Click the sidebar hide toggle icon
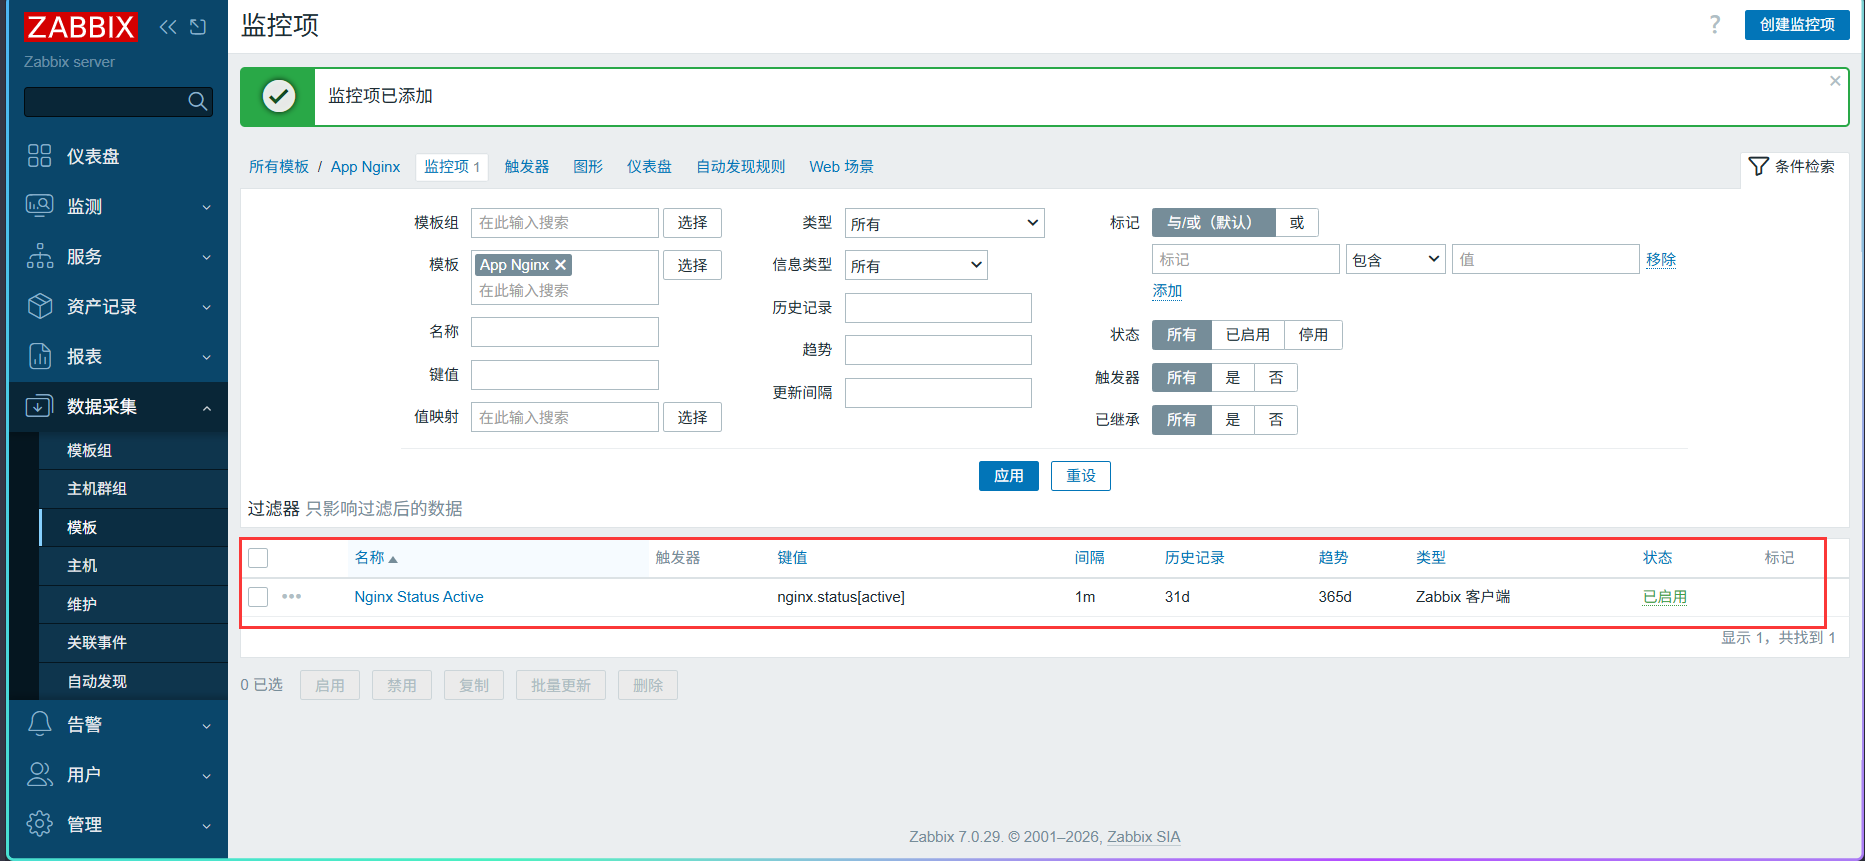Image resolution: width=1865 pixels, height=861 pixels. tap(198, 27)
